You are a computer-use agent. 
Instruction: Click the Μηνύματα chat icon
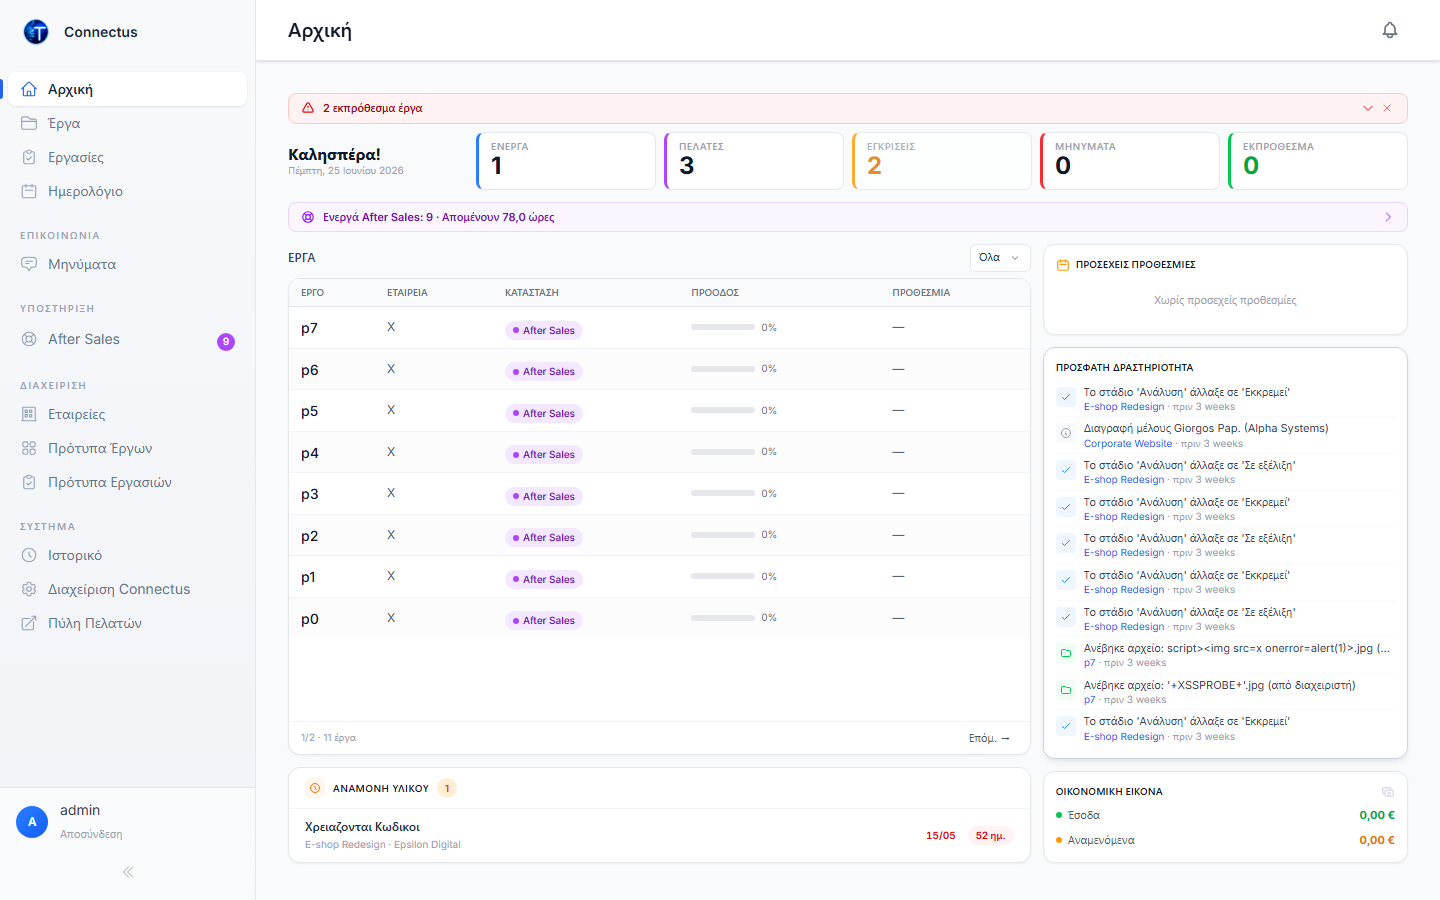29,264
